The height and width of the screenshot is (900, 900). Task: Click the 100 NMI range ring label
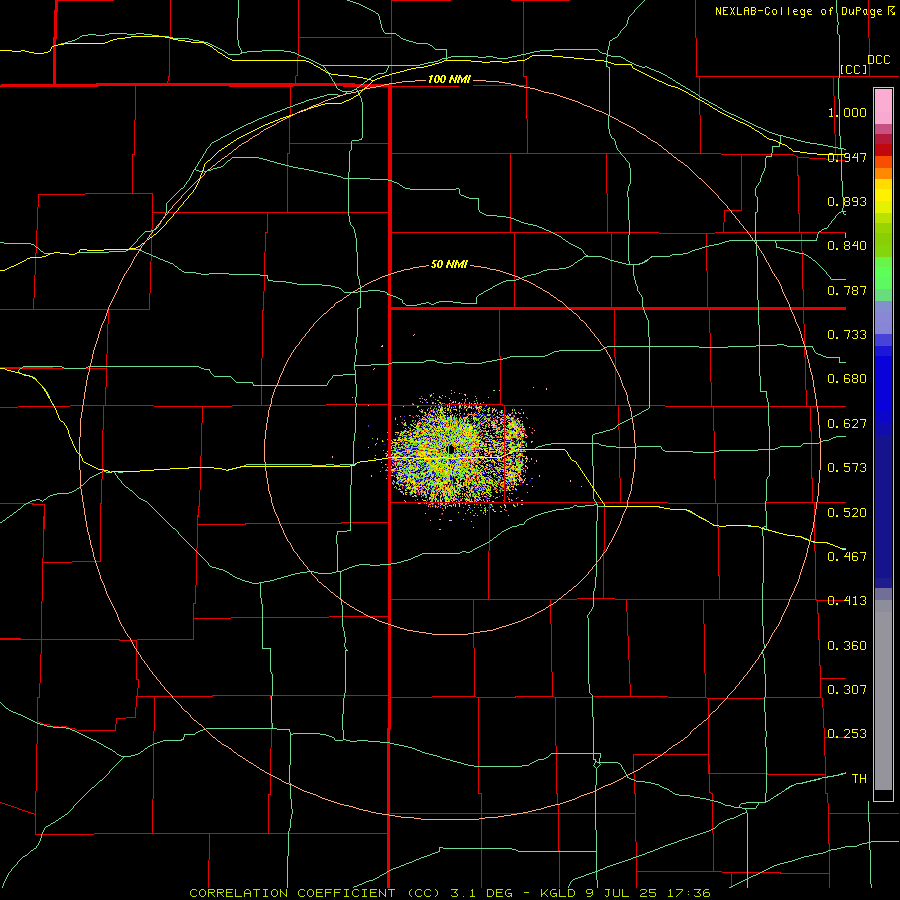click(449, 79)
